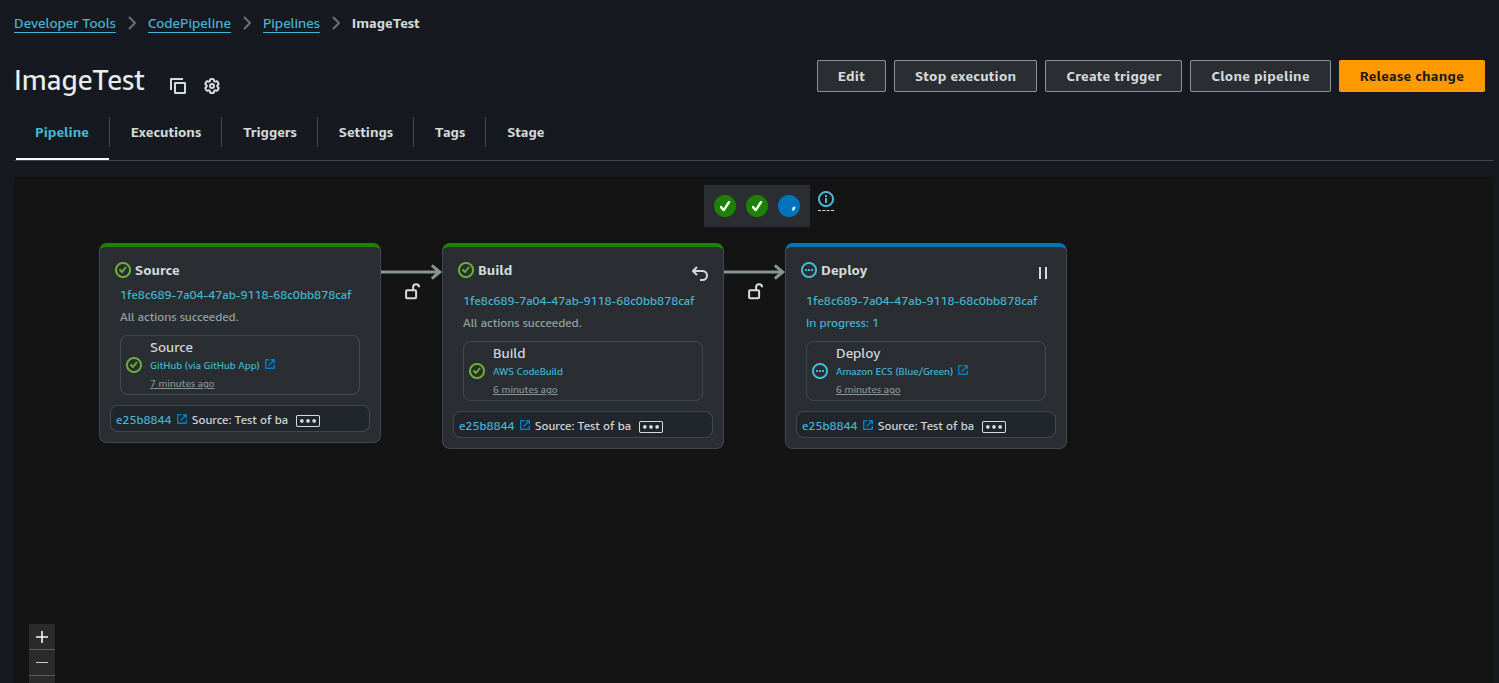Click Deploy stage in-progress status icon
Screen dimensions: 1499x683
point(809,270)
